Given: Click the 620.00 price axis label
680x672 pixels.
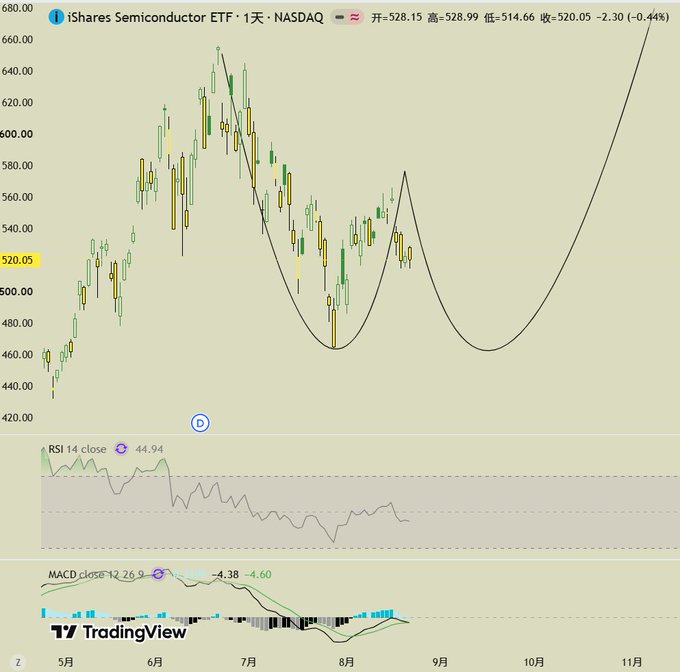Looking at the screenshot, I should pos(17,103).
